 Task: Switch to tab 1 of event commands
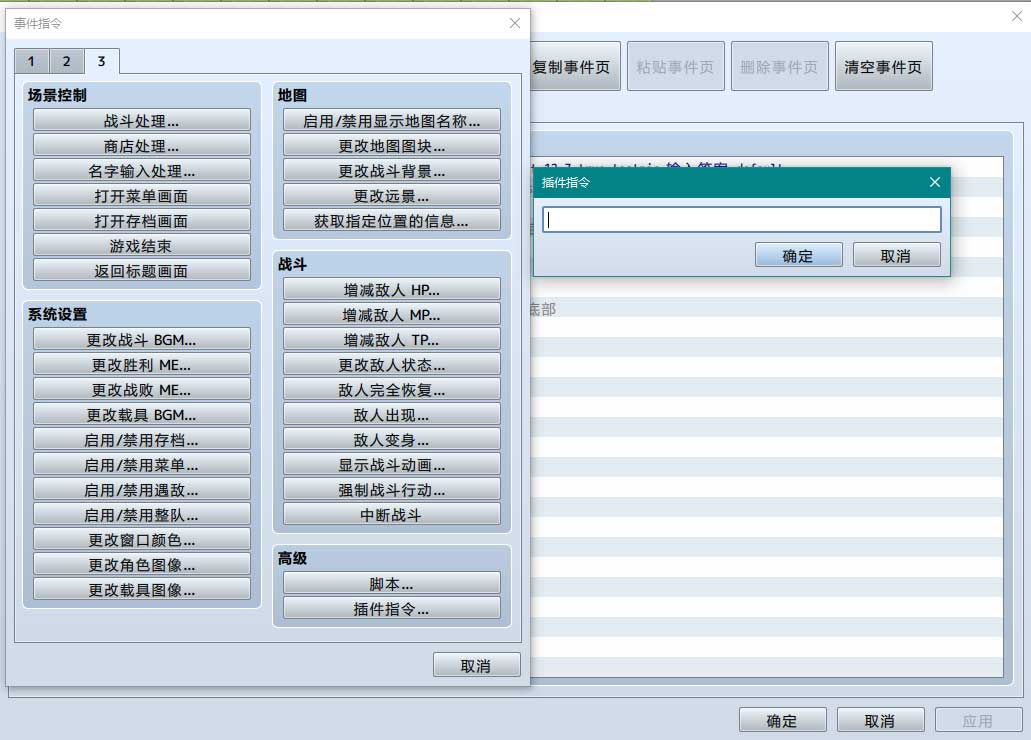tap(31, 61)
